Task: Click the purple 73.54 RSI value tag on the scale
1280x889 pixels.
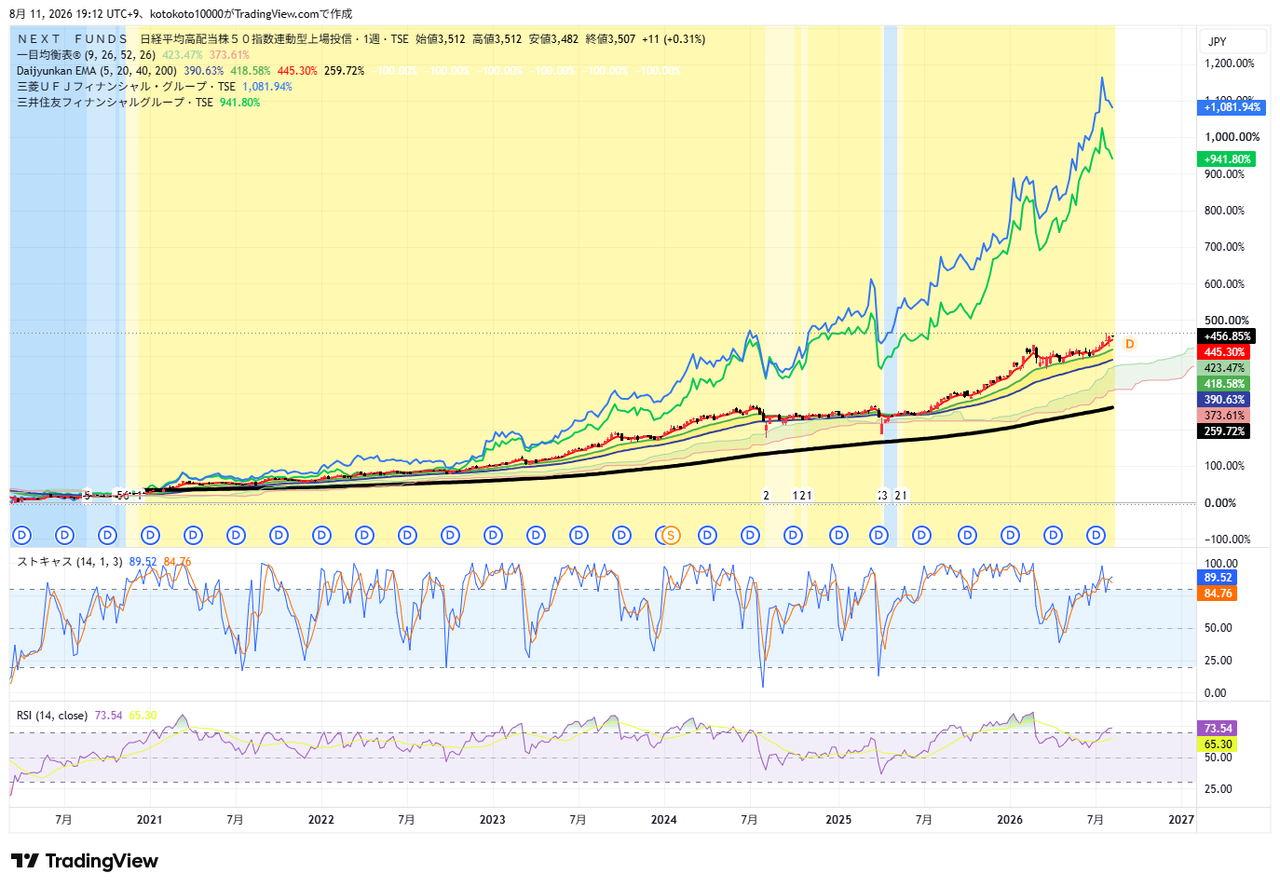Action: tap(1218, 728)
